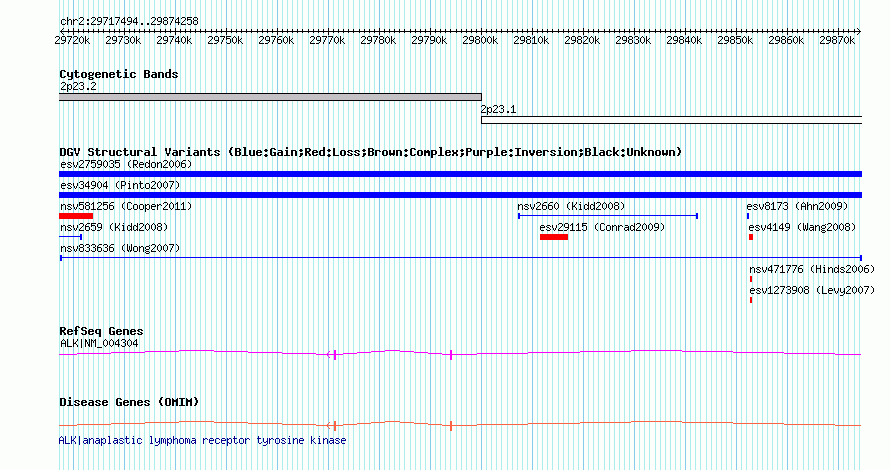The image size is (890, 470).
Task: Open the ALK anaplastic lymphoma receptor tyrosine kinase link
Action: 203,440
